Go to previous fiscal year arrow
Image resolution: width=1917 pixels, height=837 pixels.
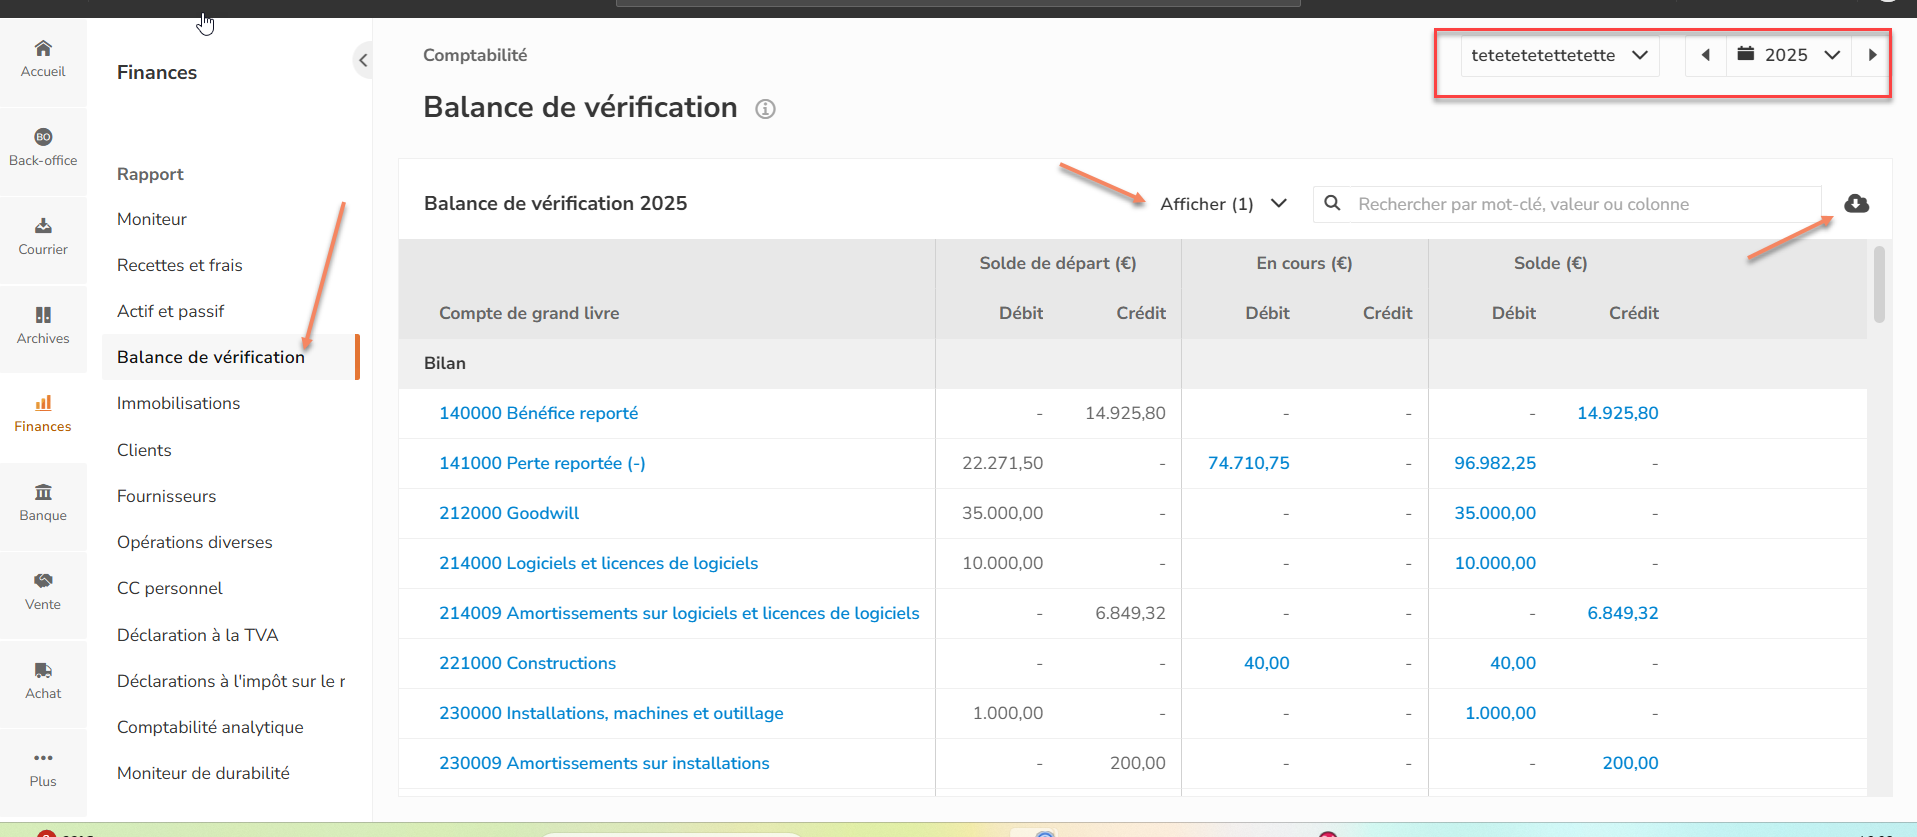[1706, 55]
